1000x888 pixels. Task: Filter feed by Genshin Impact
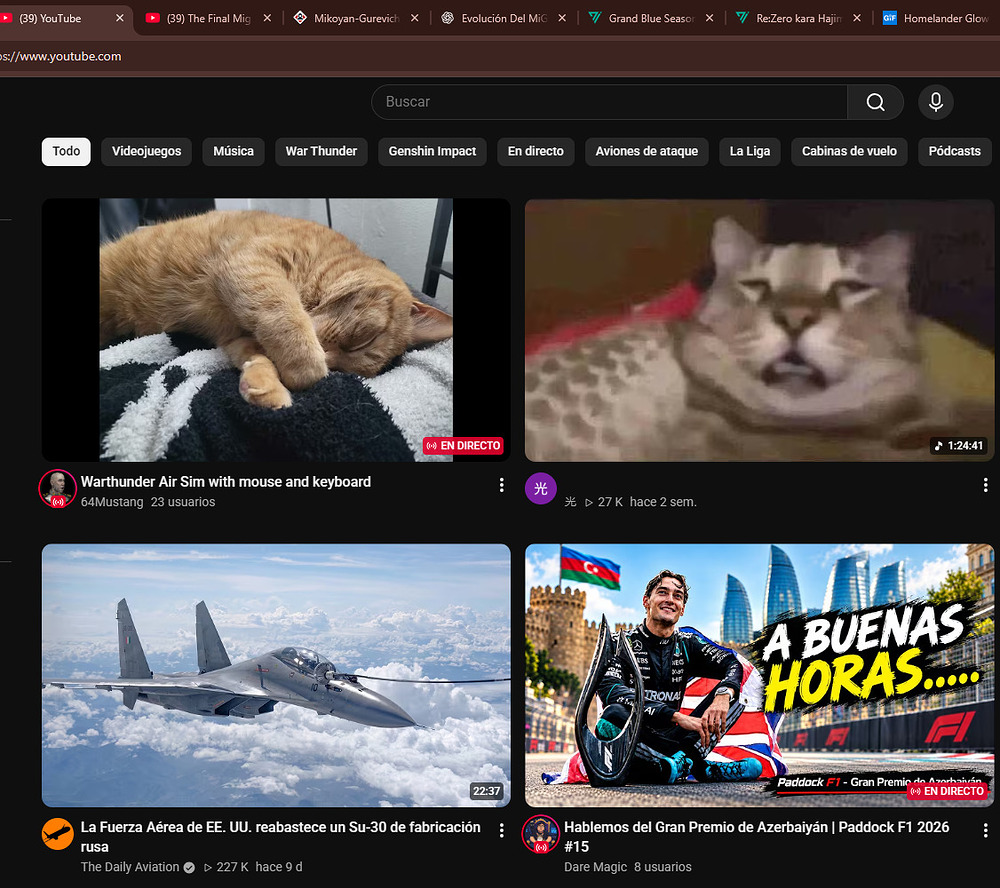pyautogui.click(x=432, y=152)
